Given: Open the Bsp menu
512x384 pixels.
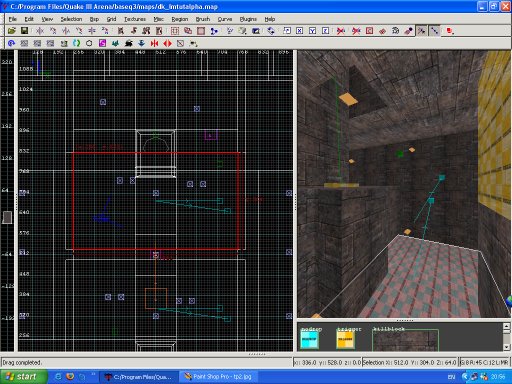Looking at the screenshot, I should [94, 19].
